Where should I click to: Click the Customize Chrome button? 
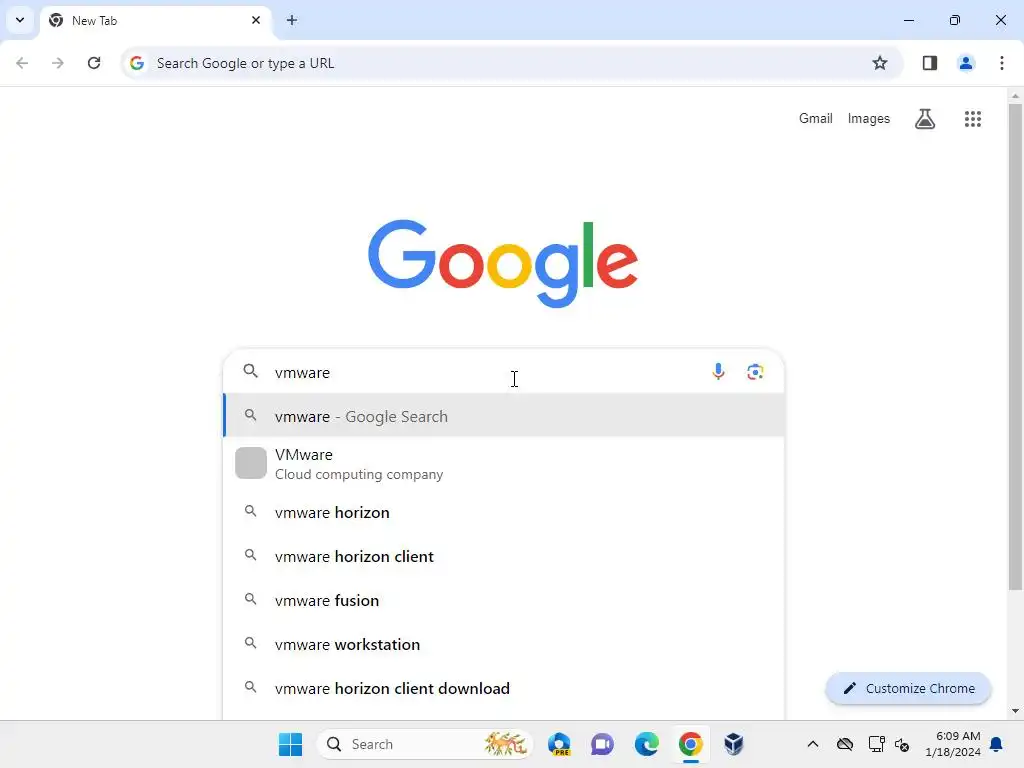pyautogui.click(x=908, y=688)
